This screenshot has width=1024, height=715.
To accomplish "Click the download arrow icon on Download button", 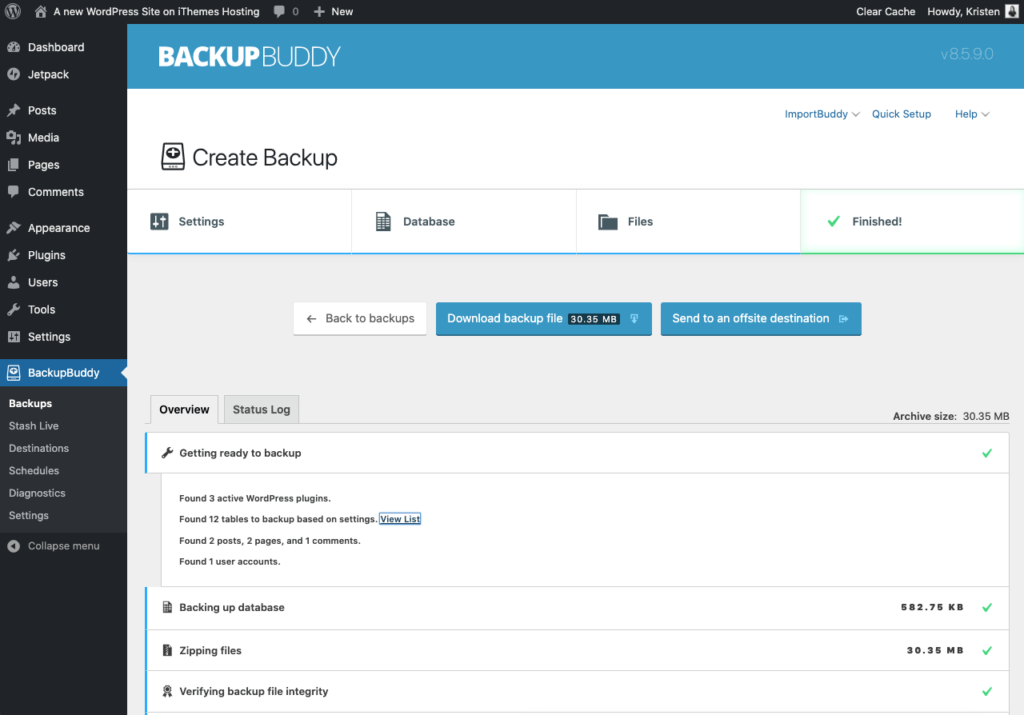I will (634, 319).
